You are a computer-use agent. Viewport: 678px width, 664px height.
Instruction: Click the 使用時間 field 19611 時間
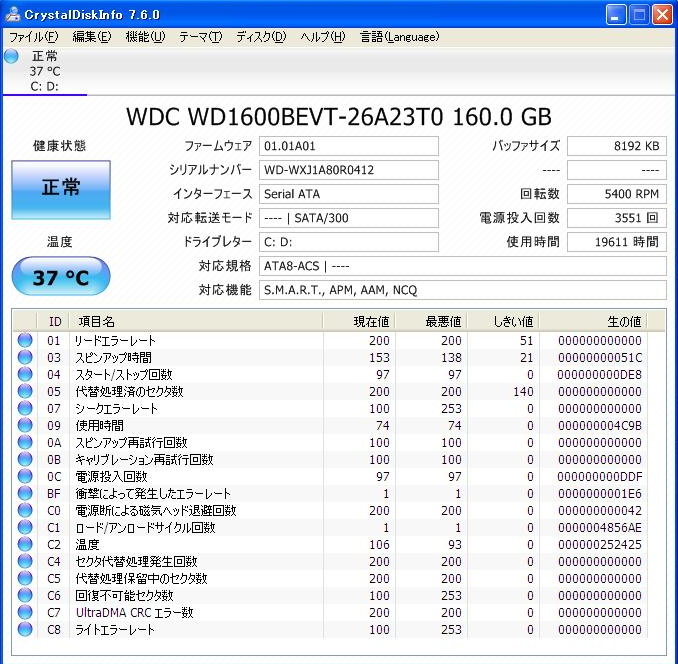pos(617,242)
